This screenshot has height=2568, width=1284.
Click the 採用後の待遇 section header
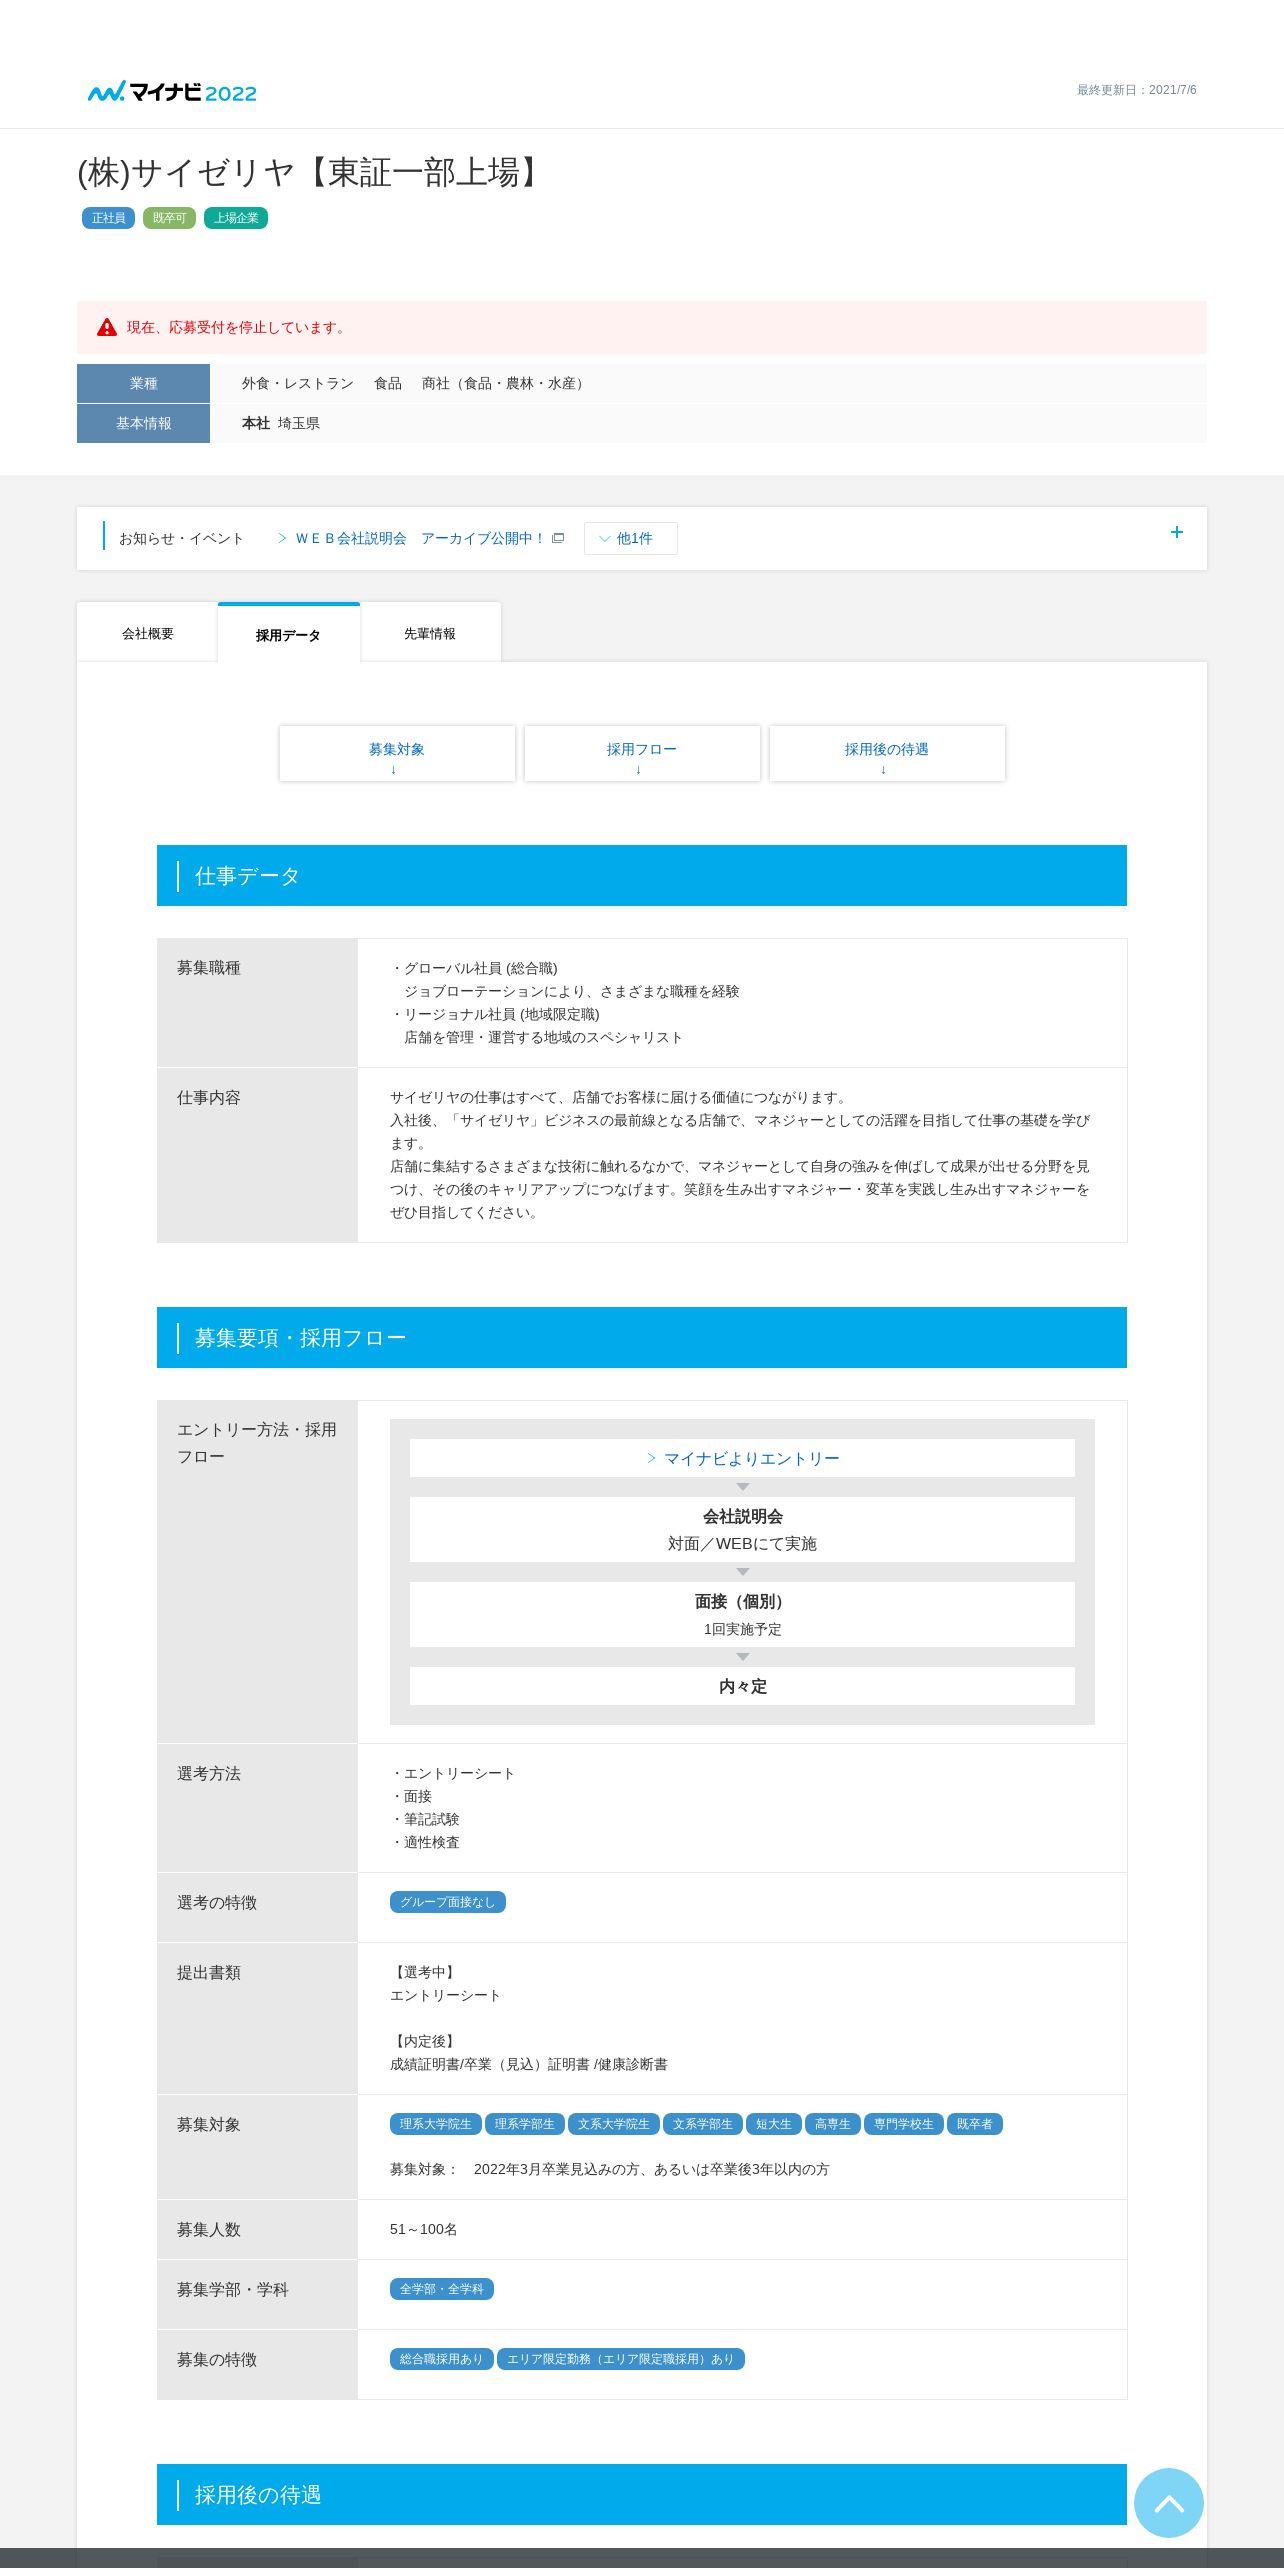[x=642, y=2494]
